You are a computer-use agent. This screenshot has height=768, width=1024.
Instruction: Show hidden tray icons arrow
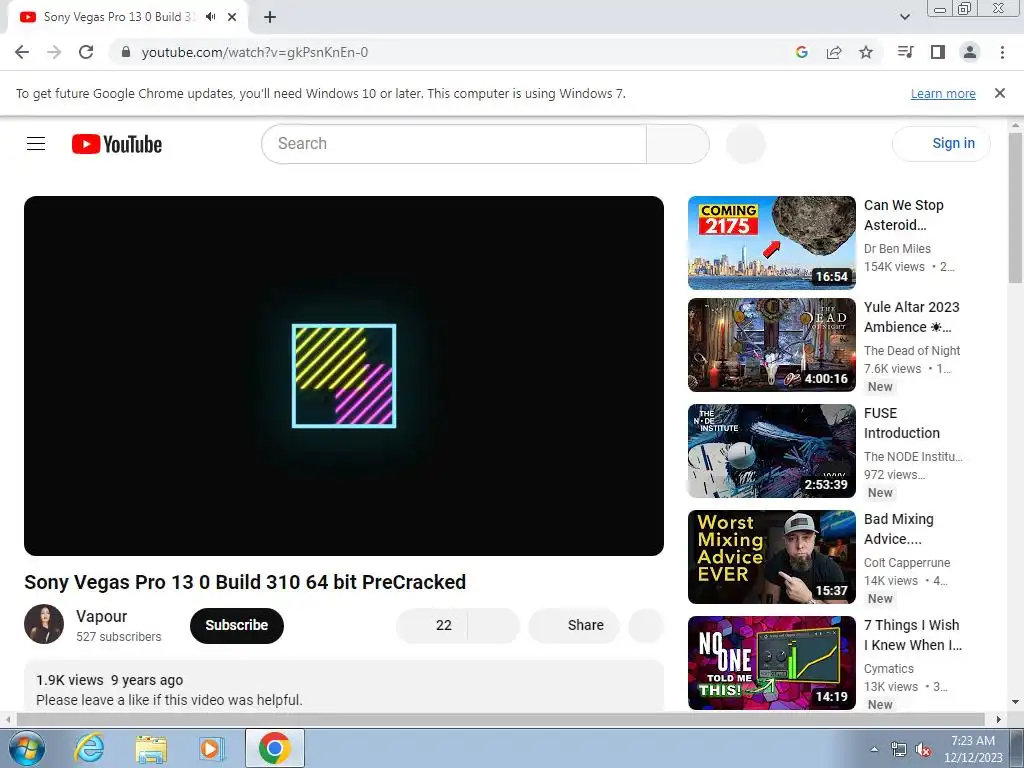(874, 749)
